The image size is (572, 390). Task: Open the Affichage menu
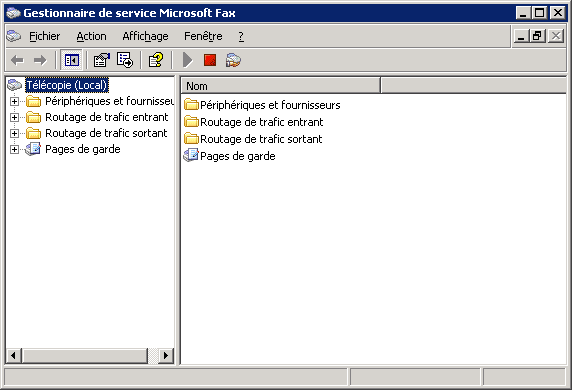click(x=145, y=36)
